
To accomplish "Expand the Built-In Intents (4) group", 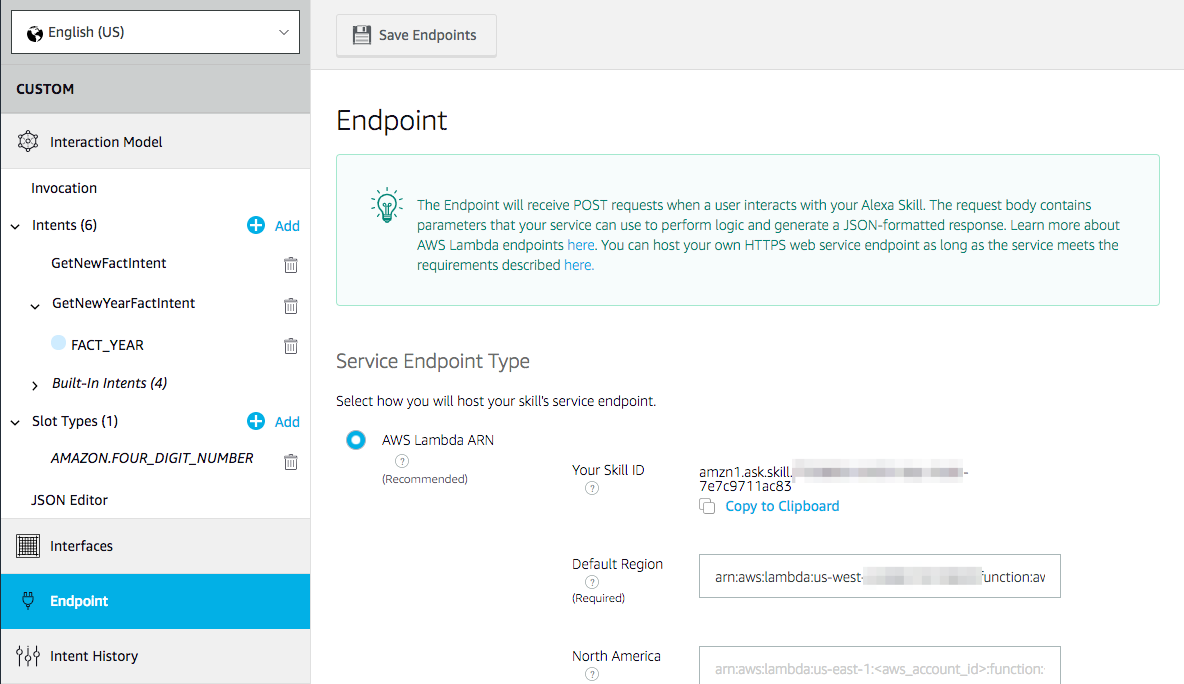I will pyautogui.click(x=36, y=385).
